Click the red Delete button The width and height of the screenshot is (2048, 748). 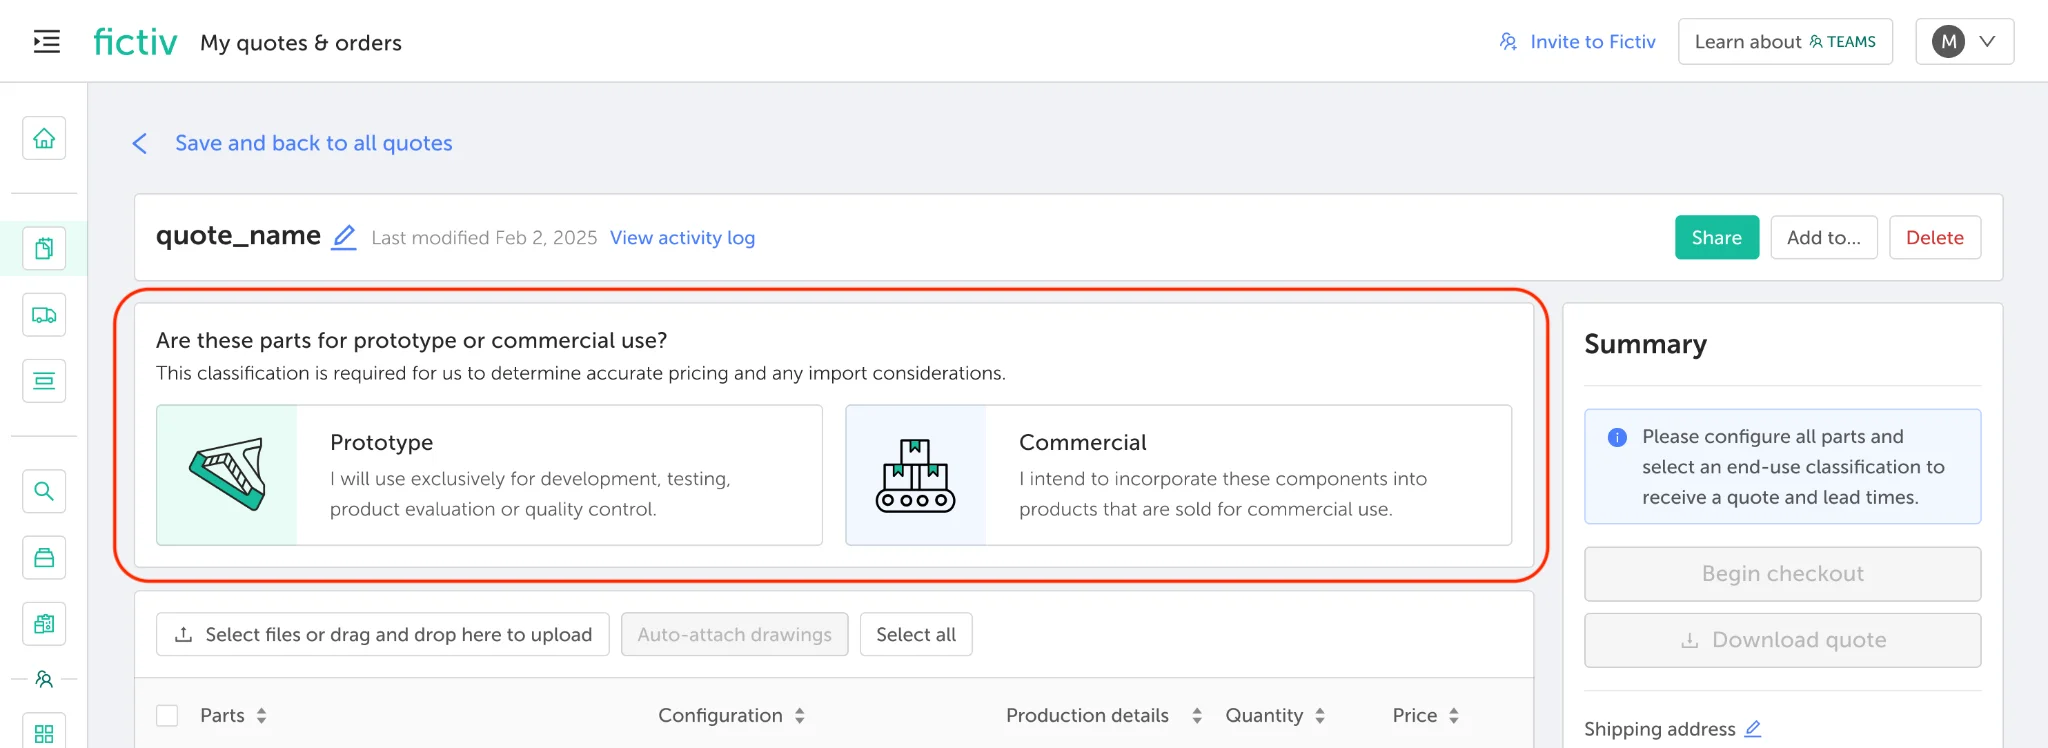pyautogui.click(x=1935, y=237)
